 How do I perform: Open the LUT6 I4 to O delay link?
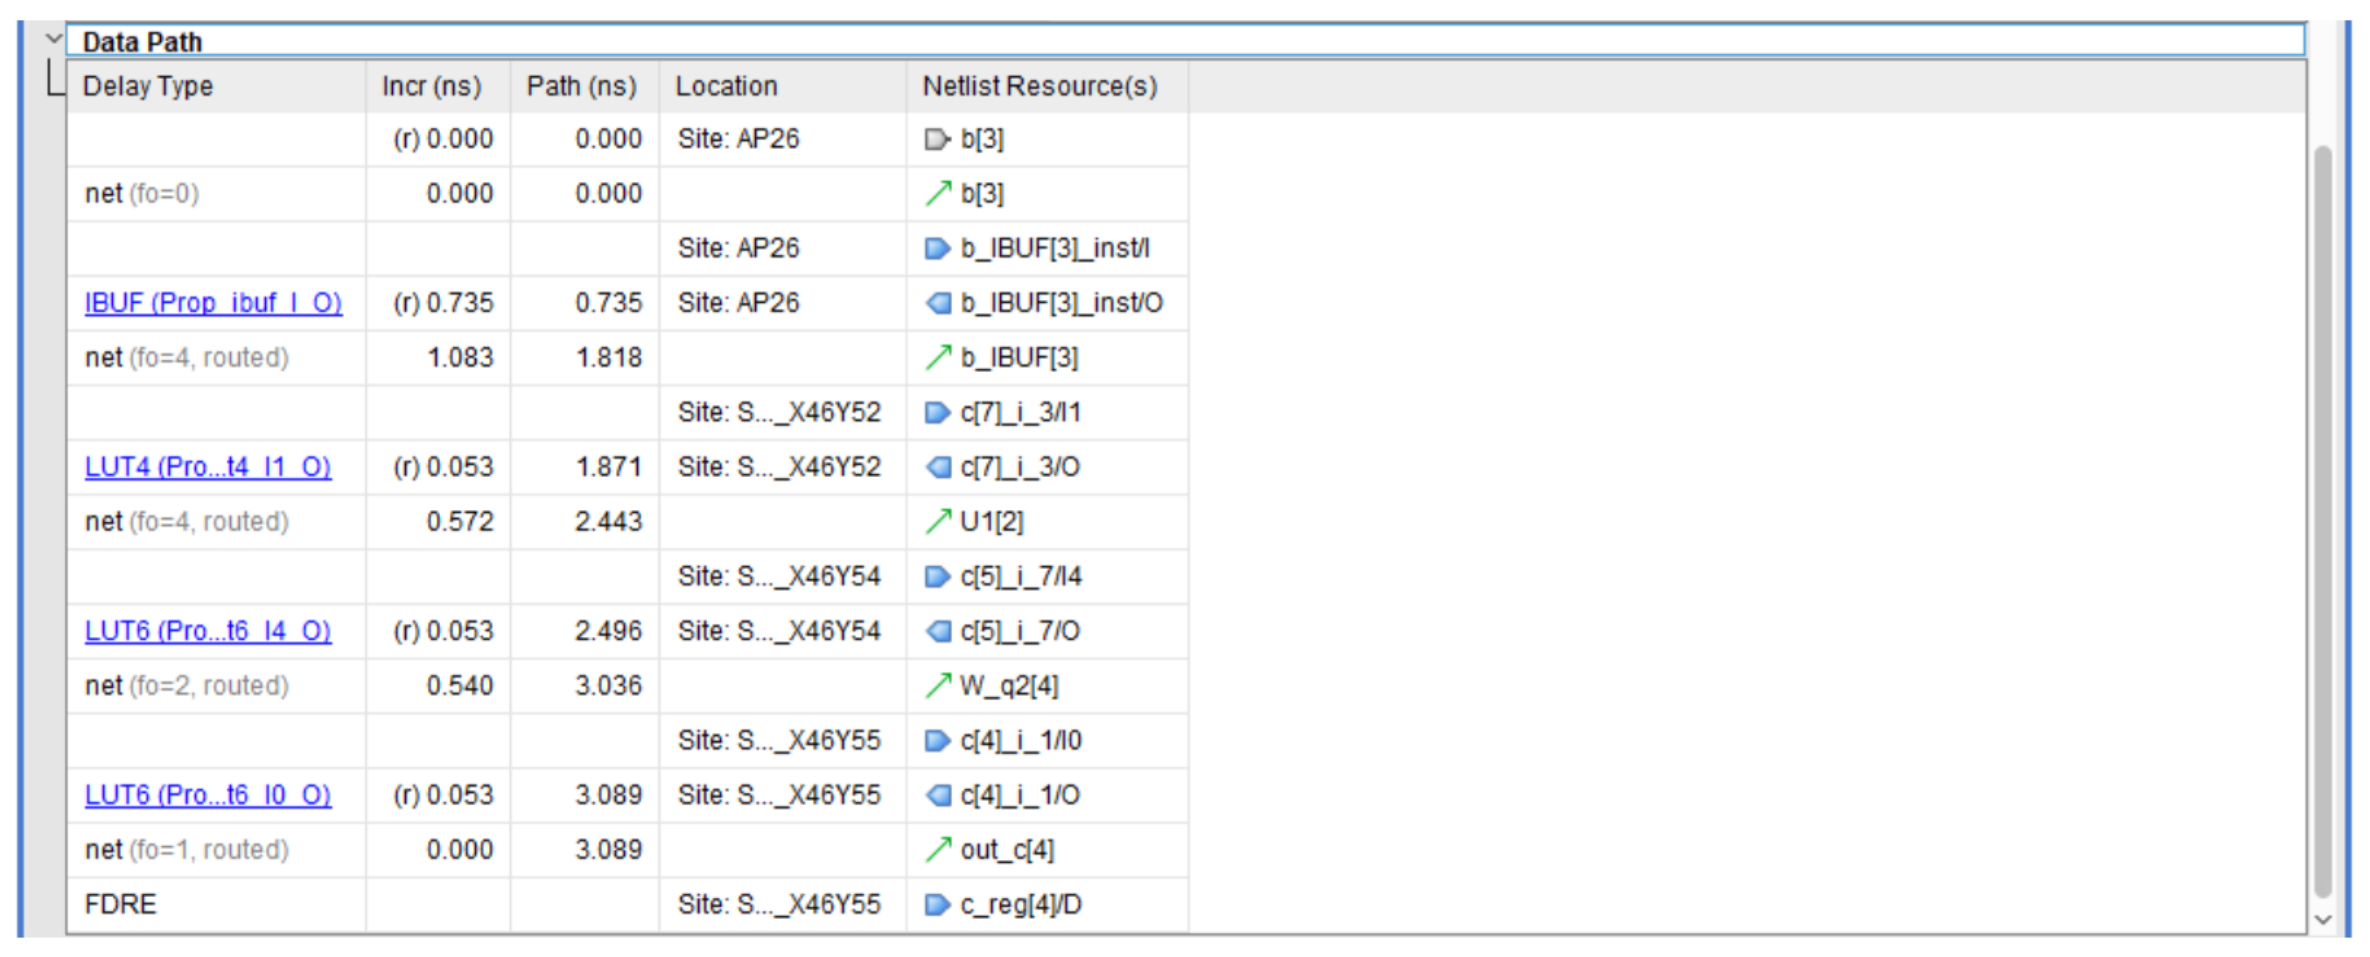point(207,631)
